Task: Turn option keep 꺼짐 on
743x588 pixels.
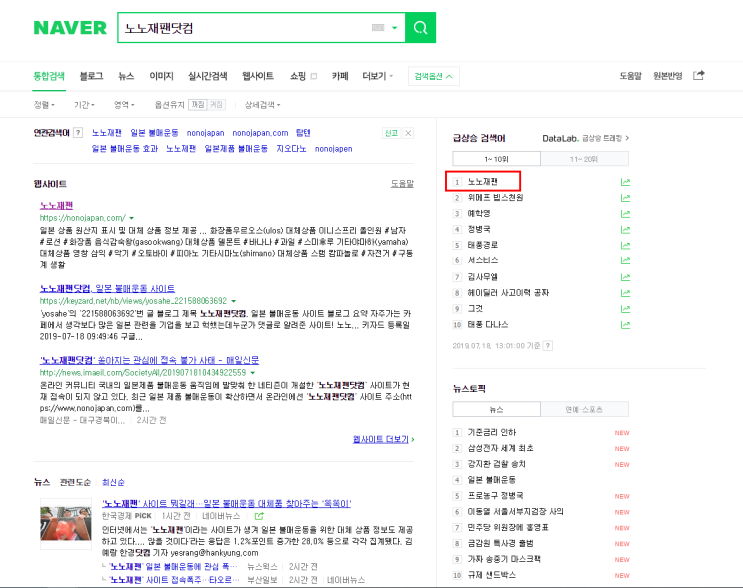Action: [x=198, y=105]
